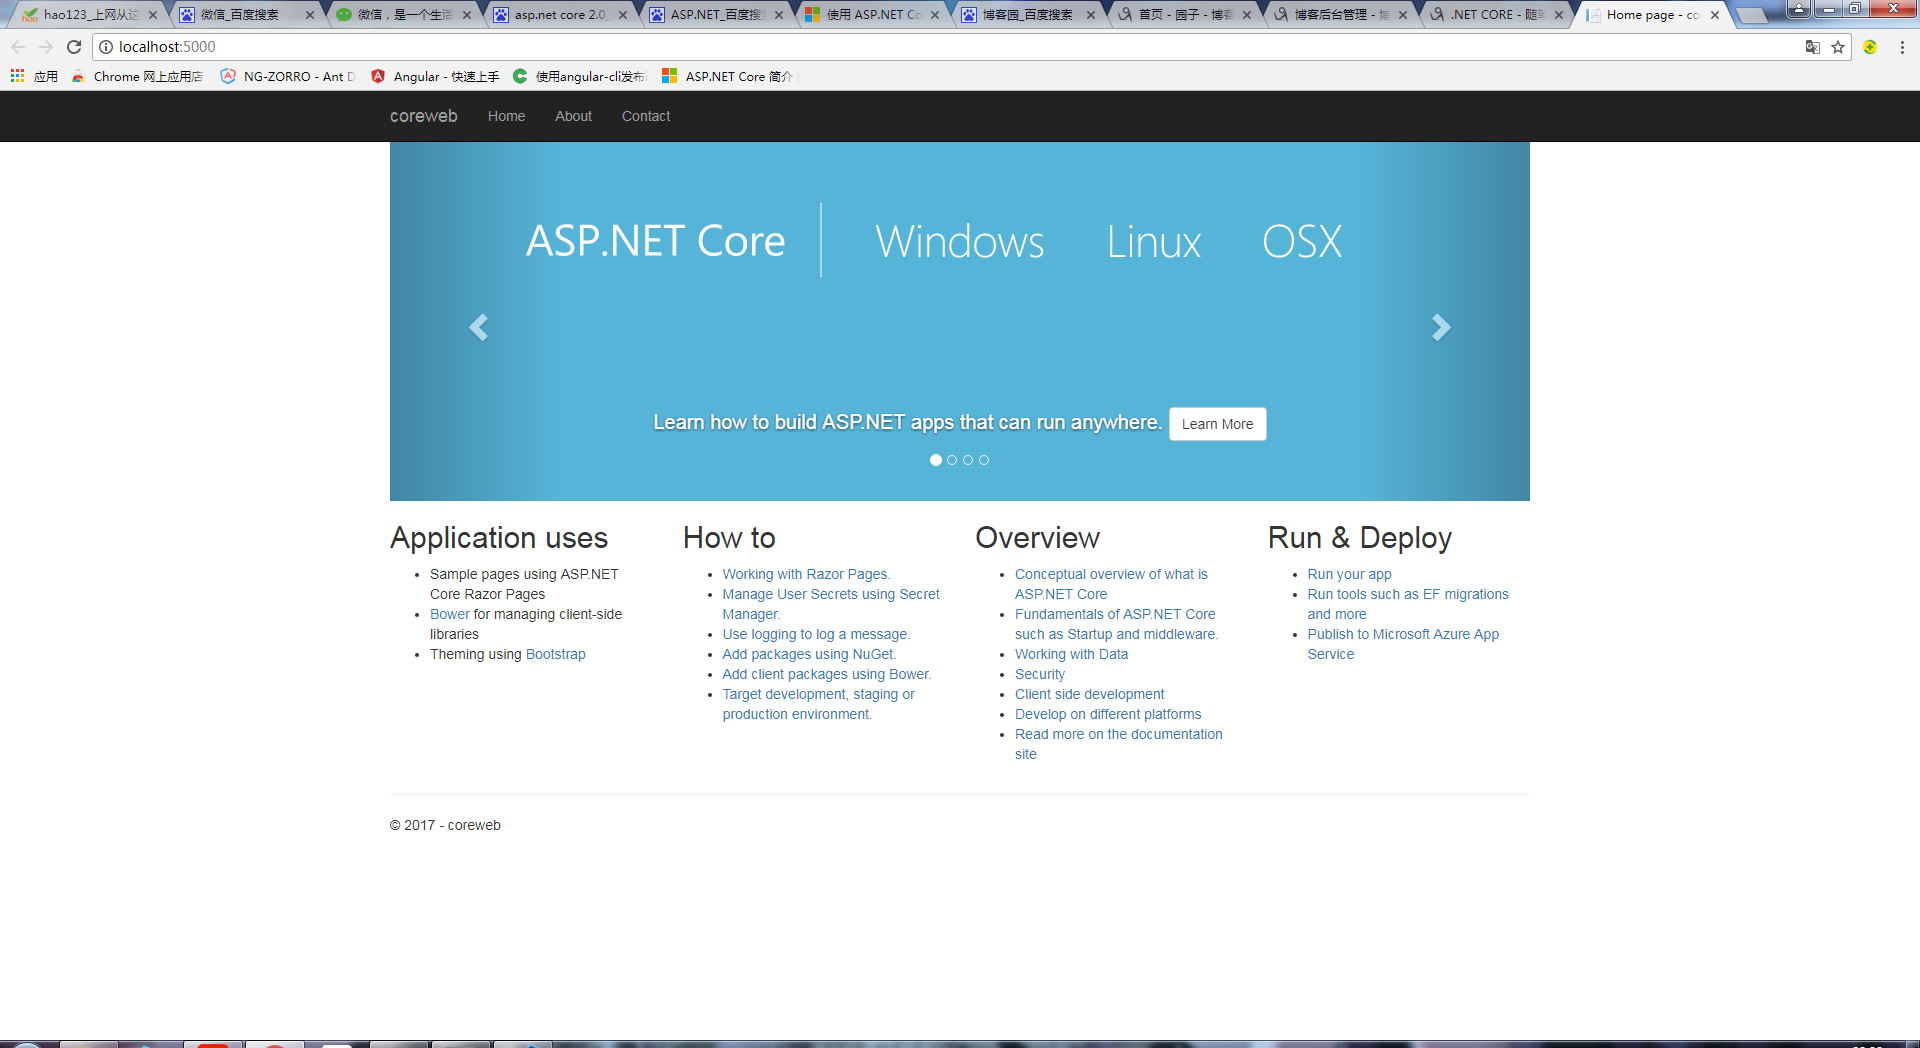The height and width of the screenshot is (1048, 1920).
Task: Open Conceptual overview of ASP.NET Core link
Action: (x=1111, y=584)
